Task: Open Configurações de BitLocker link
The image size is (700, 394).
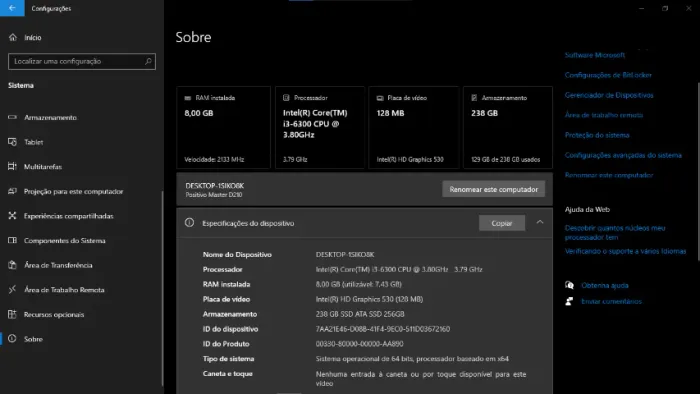Action: 608,75
